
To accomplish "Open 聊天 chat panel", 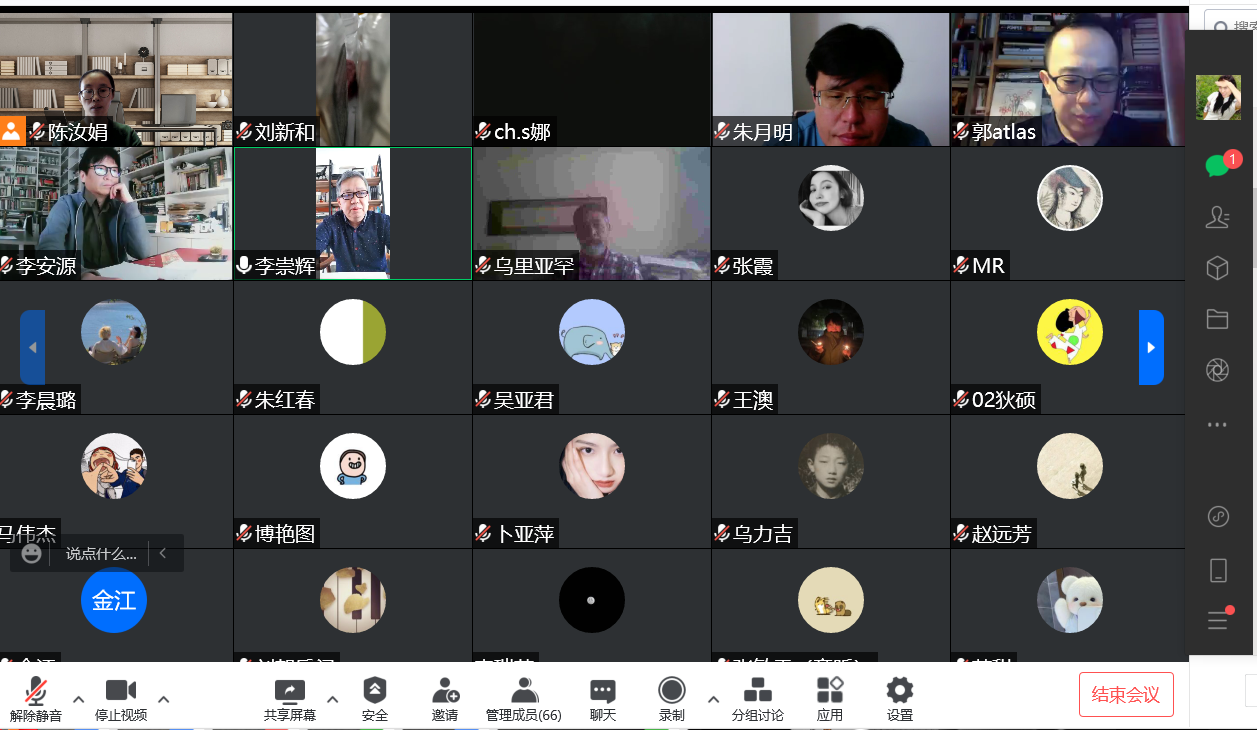I will pos(602,698).
